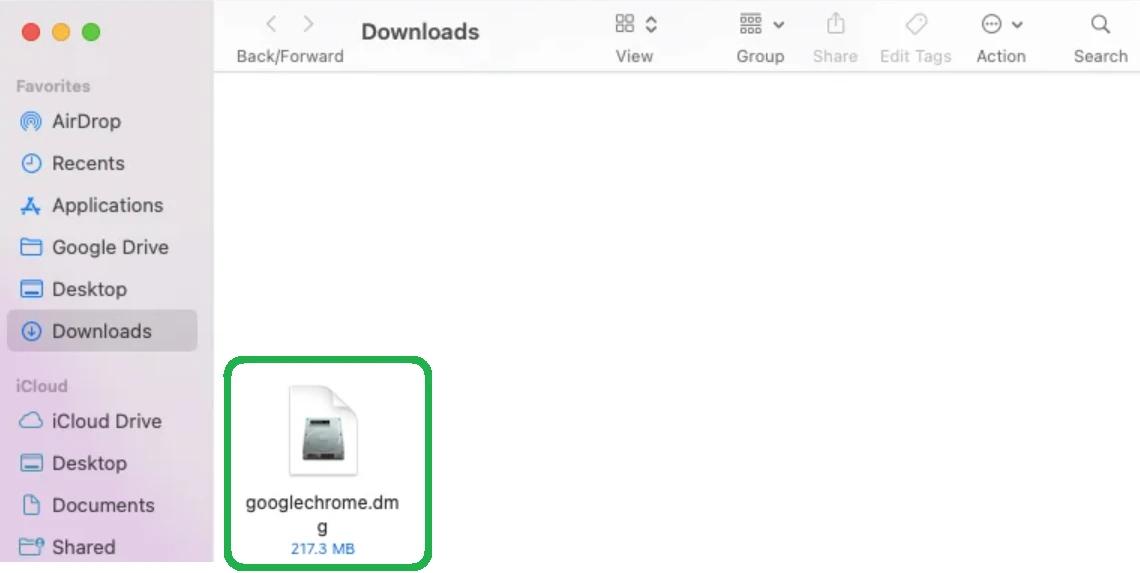
Task: Click the Downloads window title
Action: (420, 31)
